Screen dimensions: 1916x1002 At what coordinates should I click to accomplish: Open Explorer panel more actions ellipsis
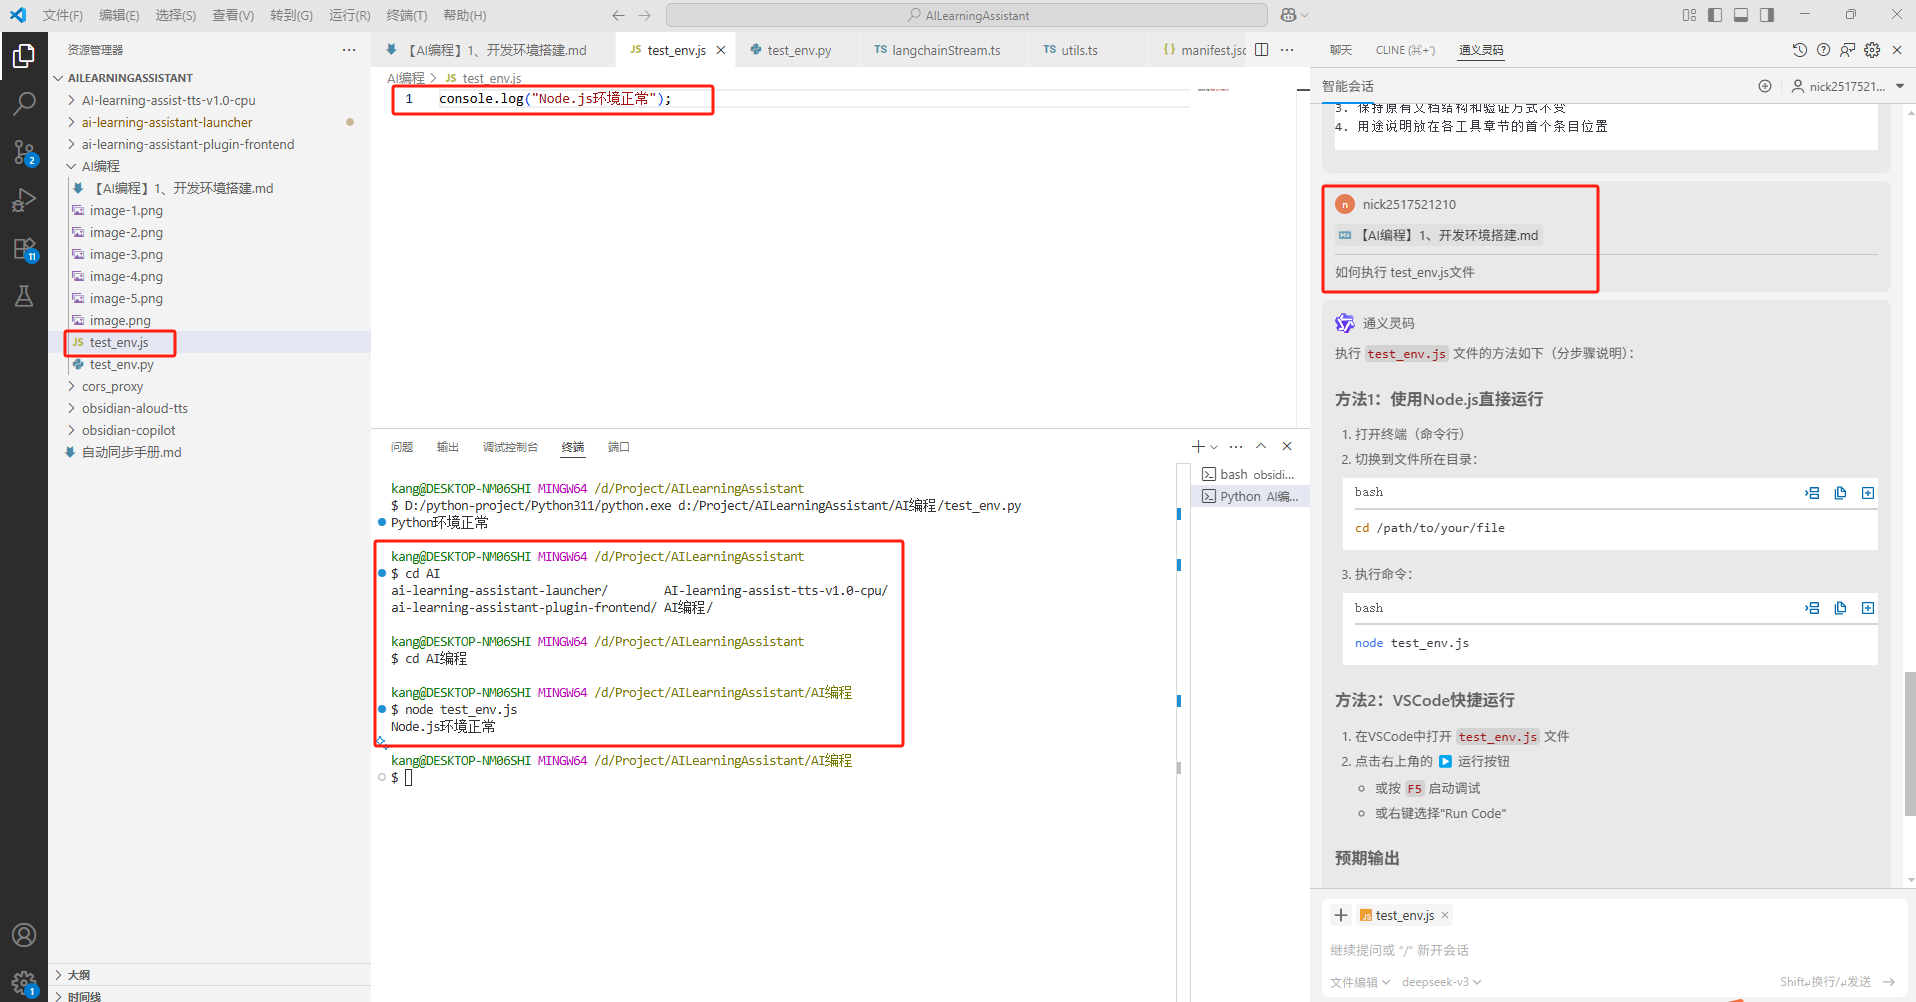click(x=348, y=50)
